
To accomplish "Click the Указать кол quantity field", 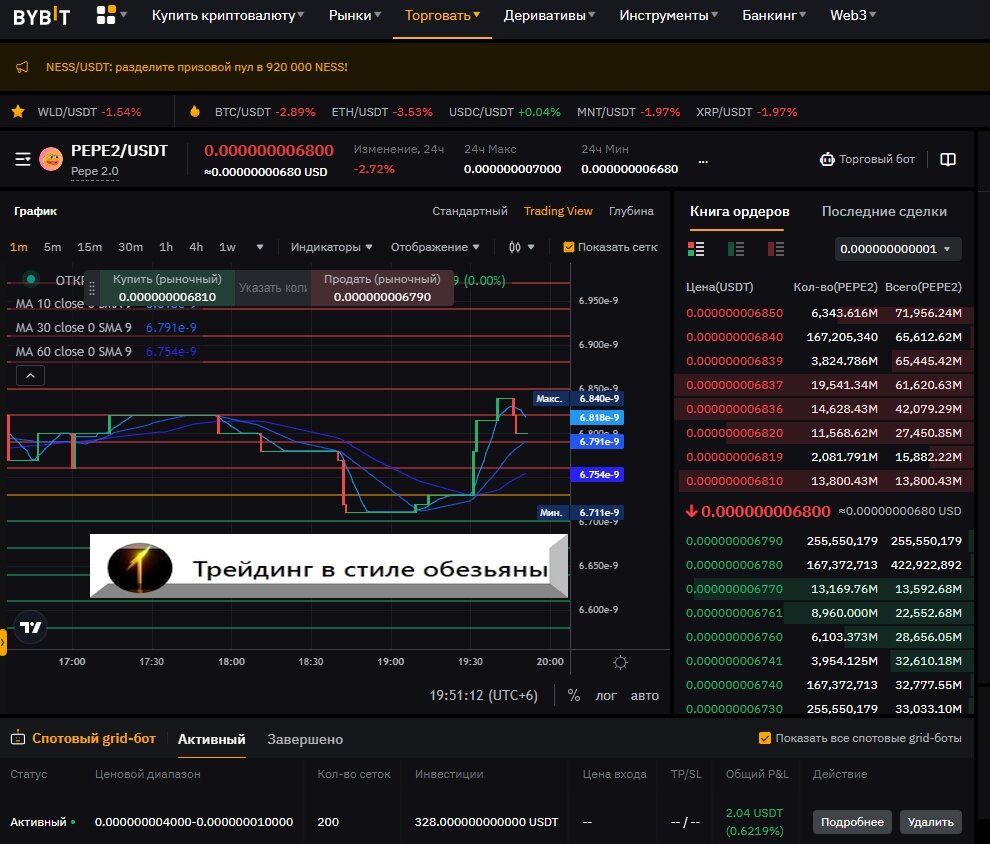I will pyautogui.click(x=273, y=288).
